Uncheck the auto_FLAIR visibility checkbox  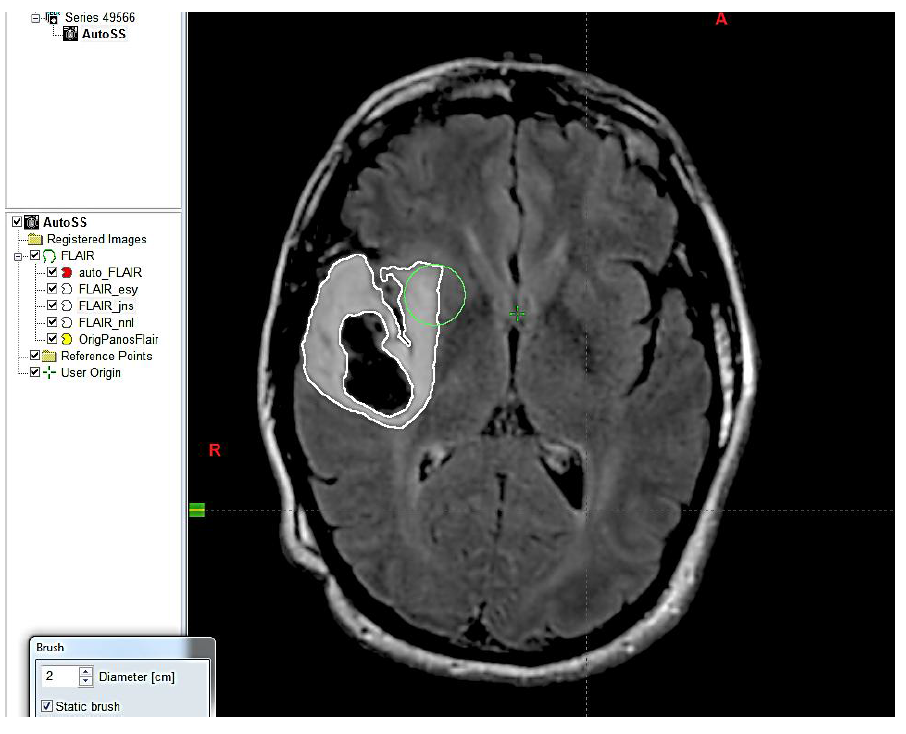(52, 272)
